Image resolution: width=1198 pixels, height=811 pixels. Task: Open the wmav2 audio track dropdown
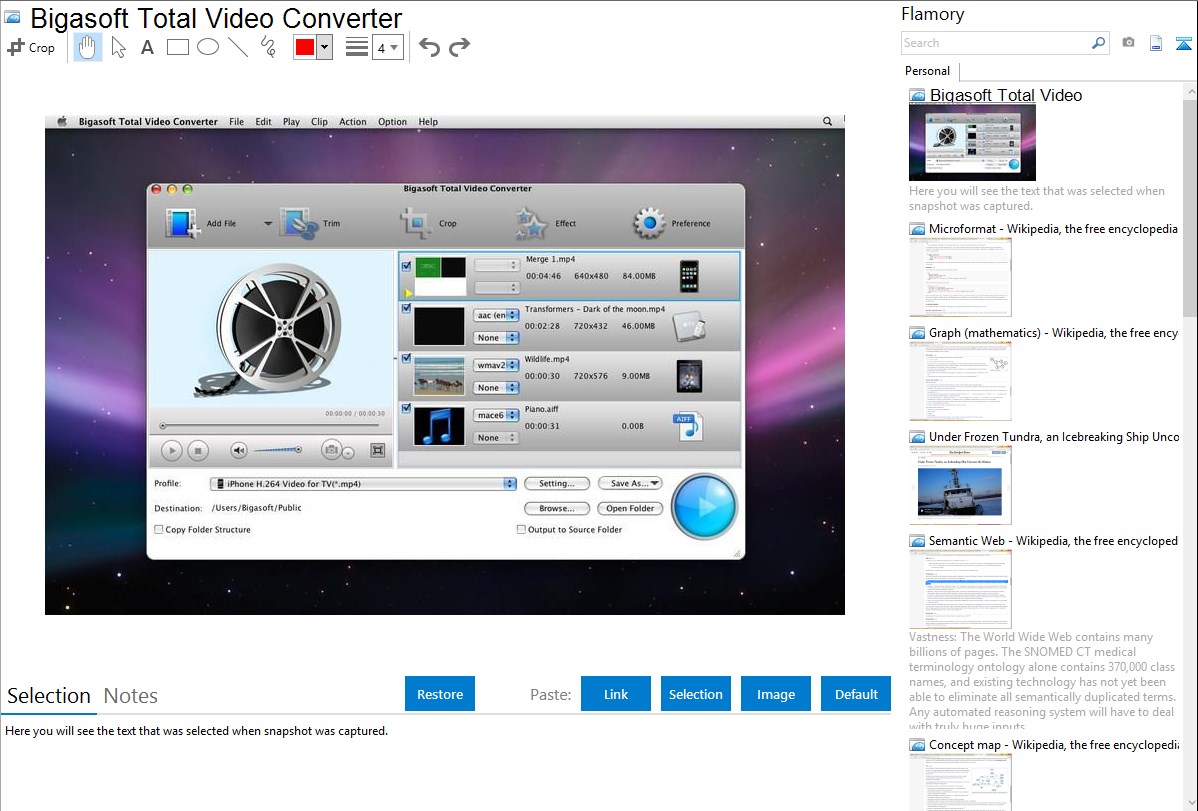(497, 365)
